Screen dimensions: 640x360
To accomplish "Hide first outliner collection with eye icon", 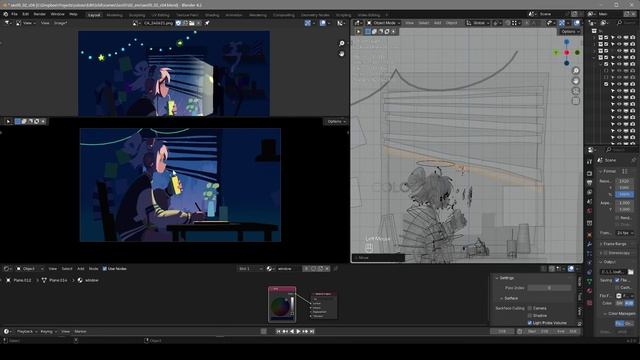I will tap(619, 38).
